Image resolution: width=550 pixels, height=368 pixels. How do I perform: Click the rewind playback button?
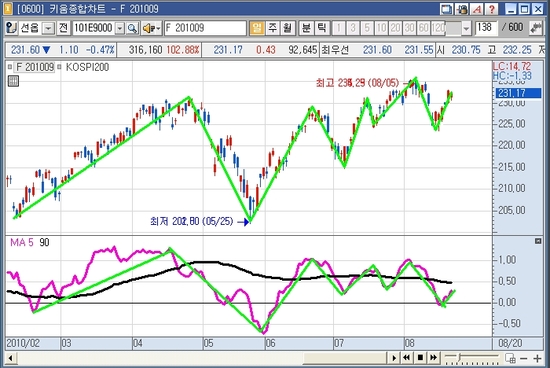coord(406,358)
